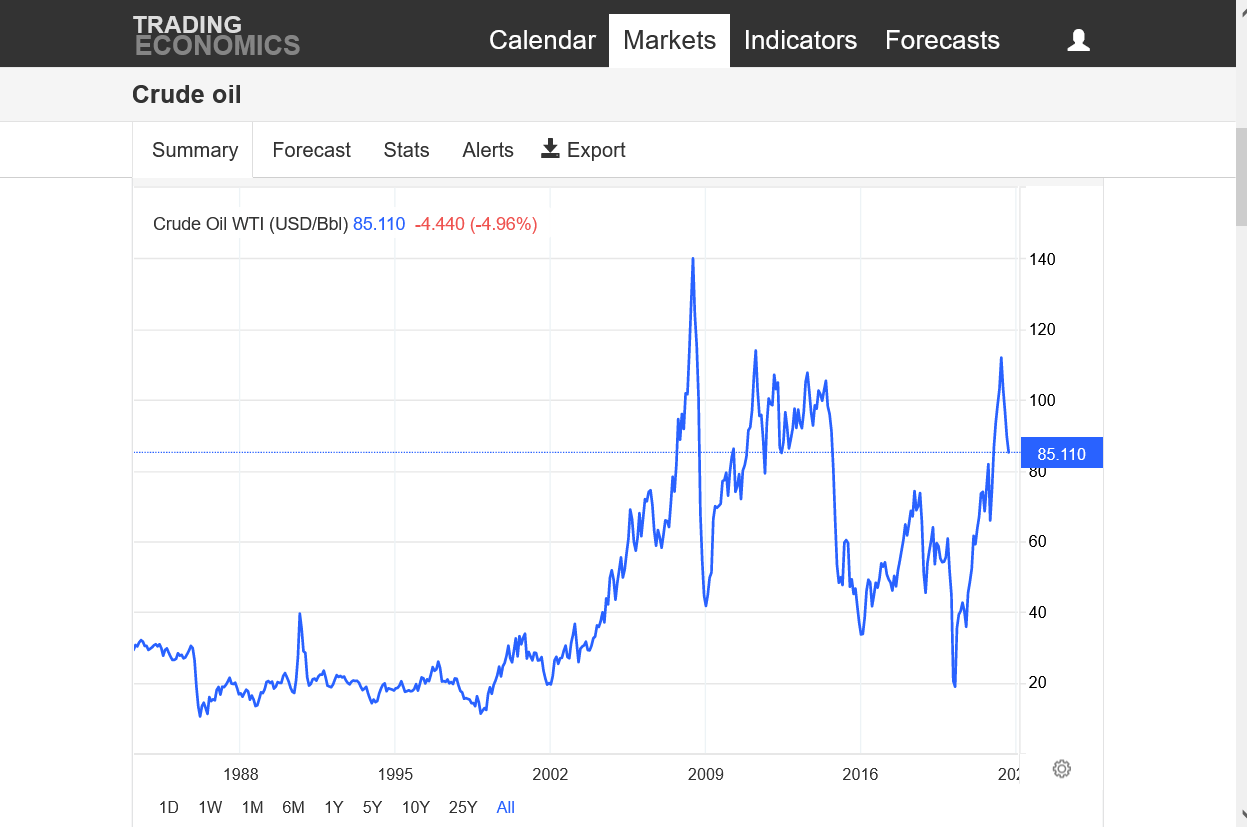1247x834 pixels.
Task: Switch chart to 10Y range
Action: (x=416, y=807)
